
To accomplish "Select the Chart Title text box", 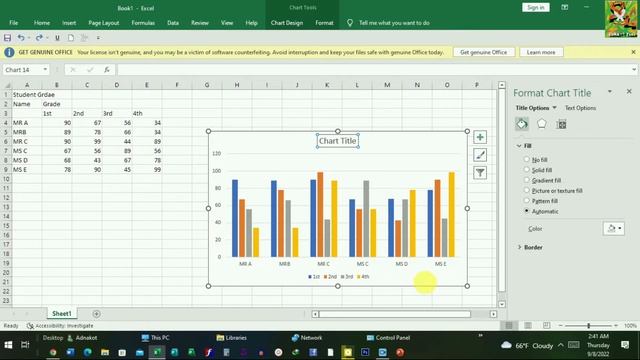I will [338, 141].
